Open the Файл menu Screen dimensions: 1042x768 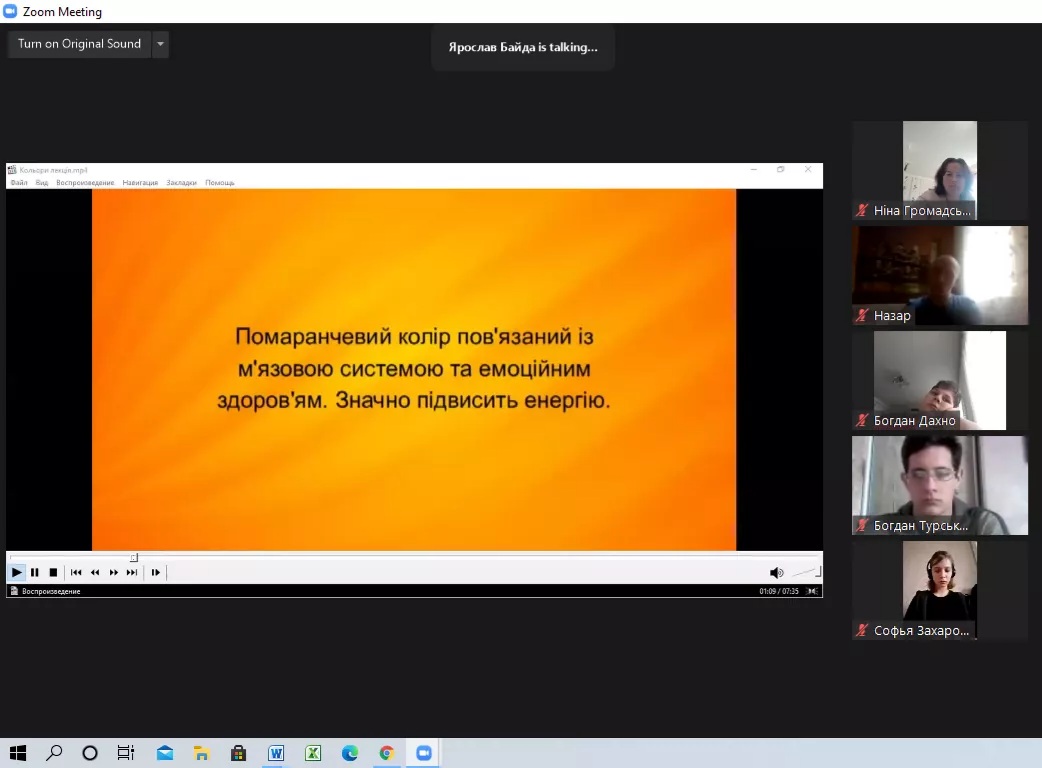(x=19, y=183)
